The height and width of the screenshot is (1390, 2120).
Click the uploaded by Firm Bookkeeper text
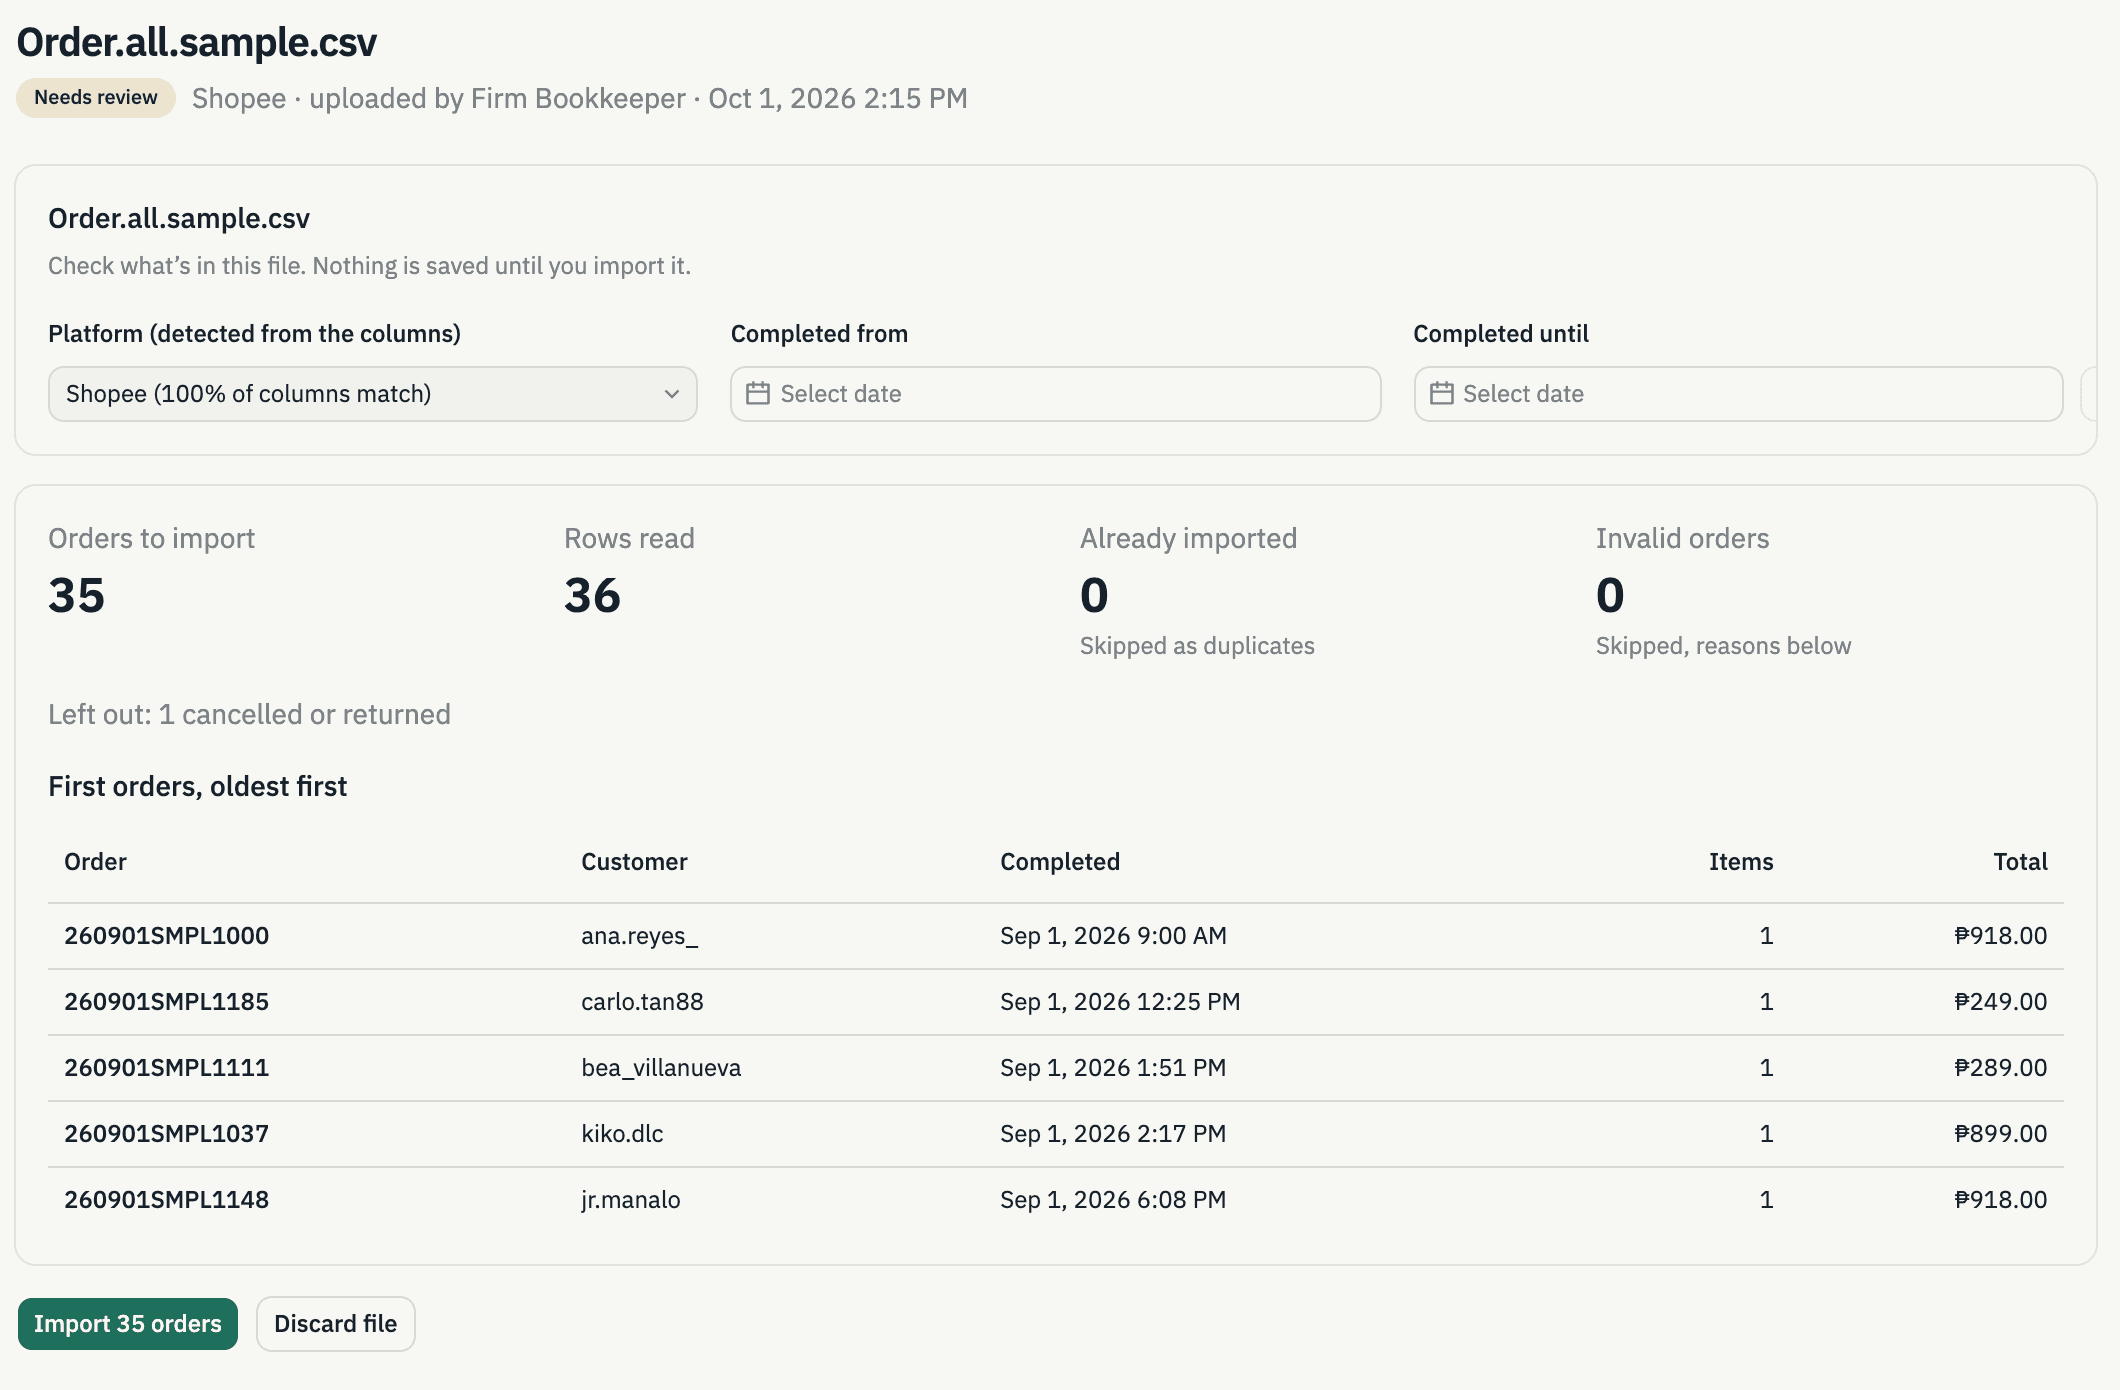pos(497,99)
